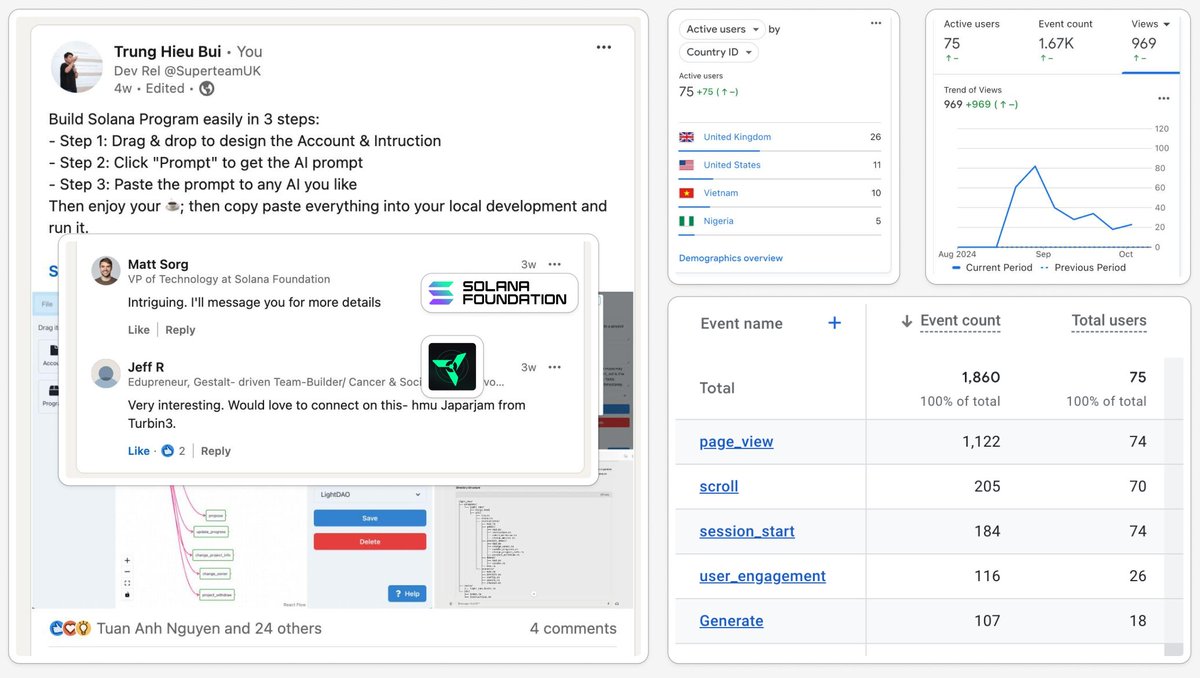This screenshot has width=1200, height=678.
Task: Click the Event name column header
Action: [742, 323]
